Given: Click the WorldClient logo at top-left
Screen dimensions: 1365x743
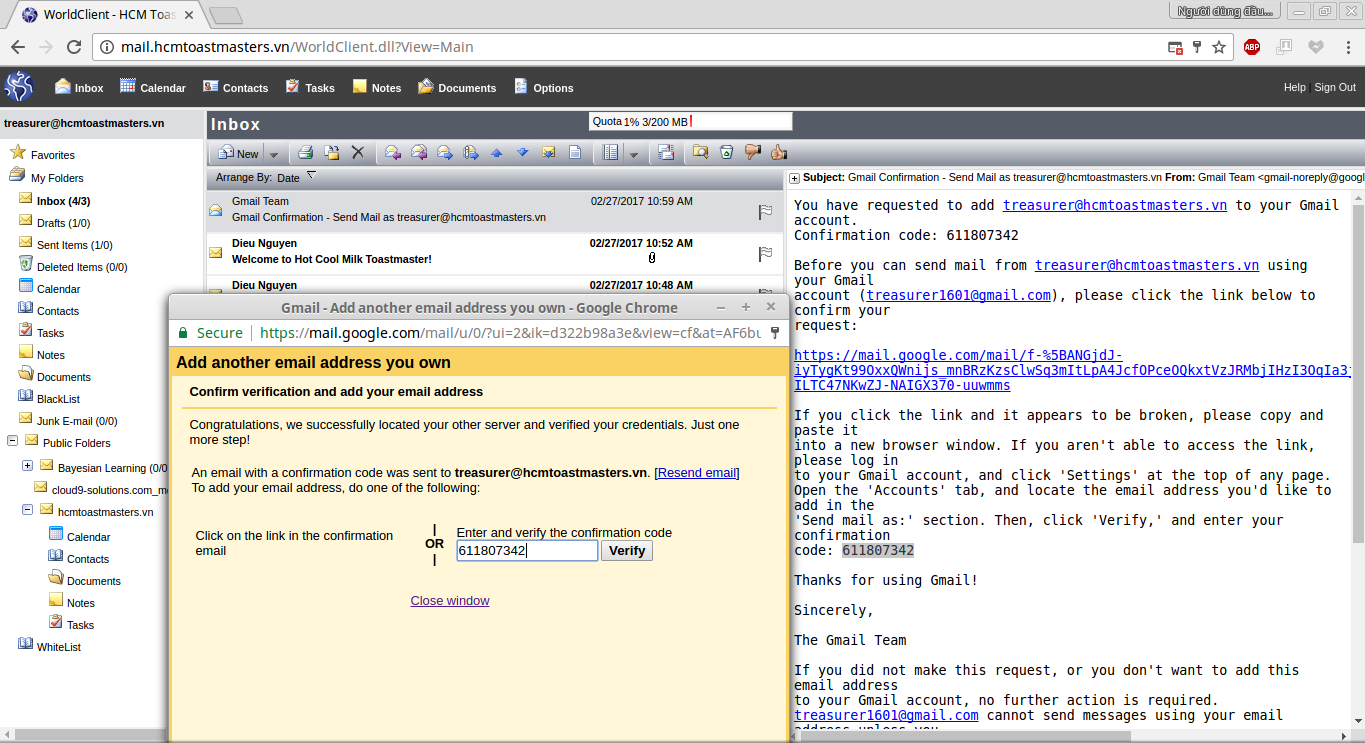Looking at the screenshot, I should click(19, 87).
